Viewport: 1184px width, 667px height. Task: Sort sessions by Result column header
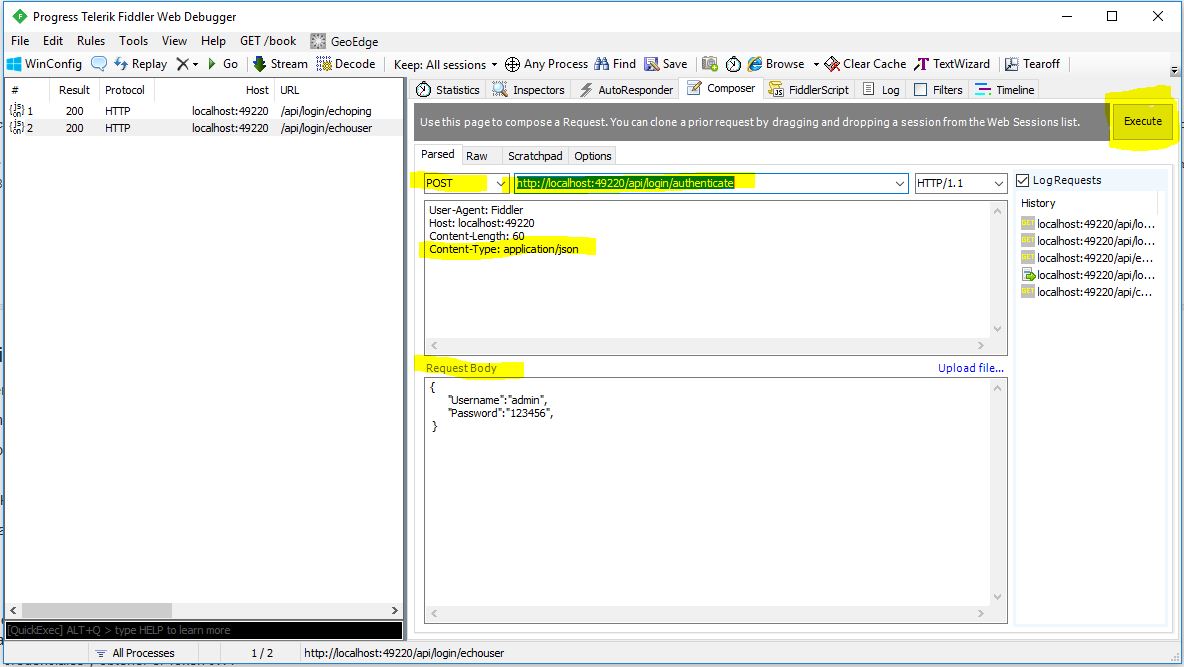[x=74, y=90]
